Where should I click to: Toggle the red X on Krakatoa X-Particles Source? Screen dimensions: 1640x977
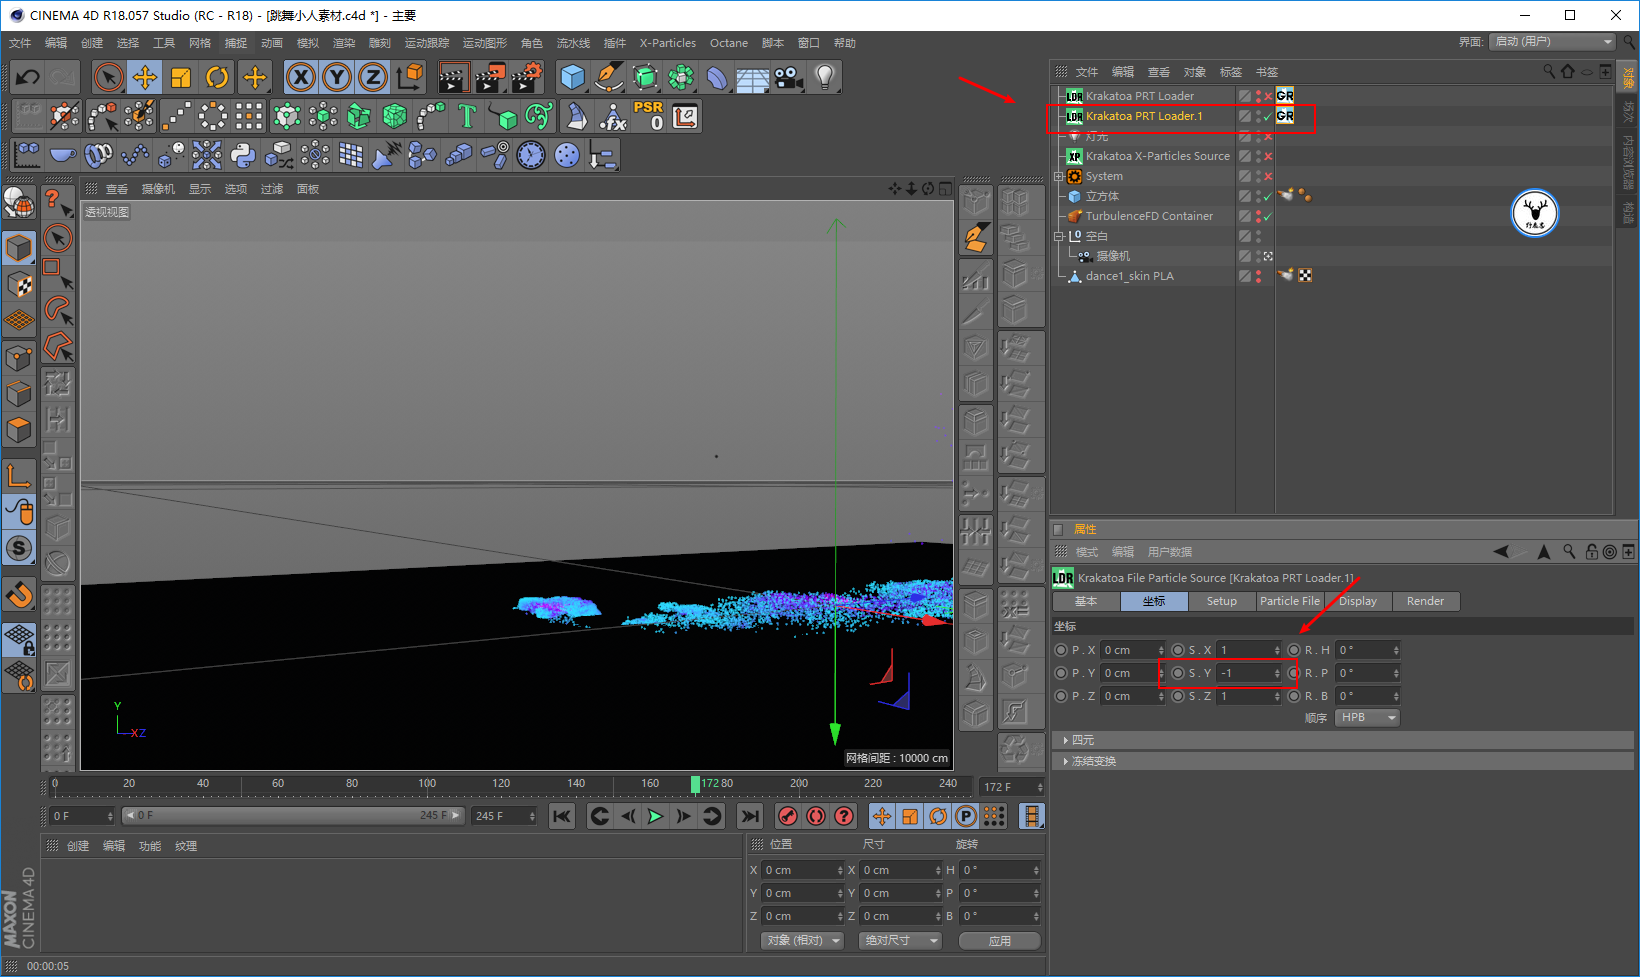click(1268, 156)
